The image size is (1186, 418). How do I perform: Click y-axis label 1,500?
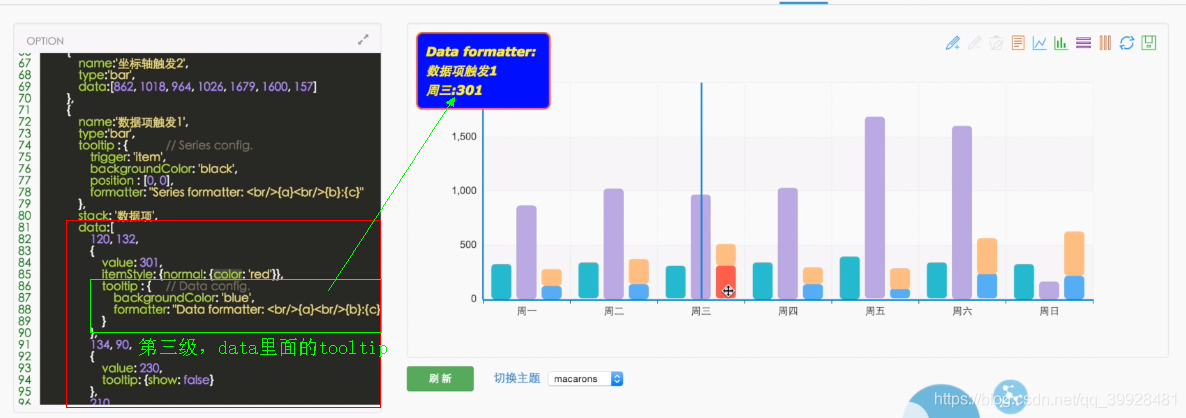pyautogui.click(x=465, y=137)
